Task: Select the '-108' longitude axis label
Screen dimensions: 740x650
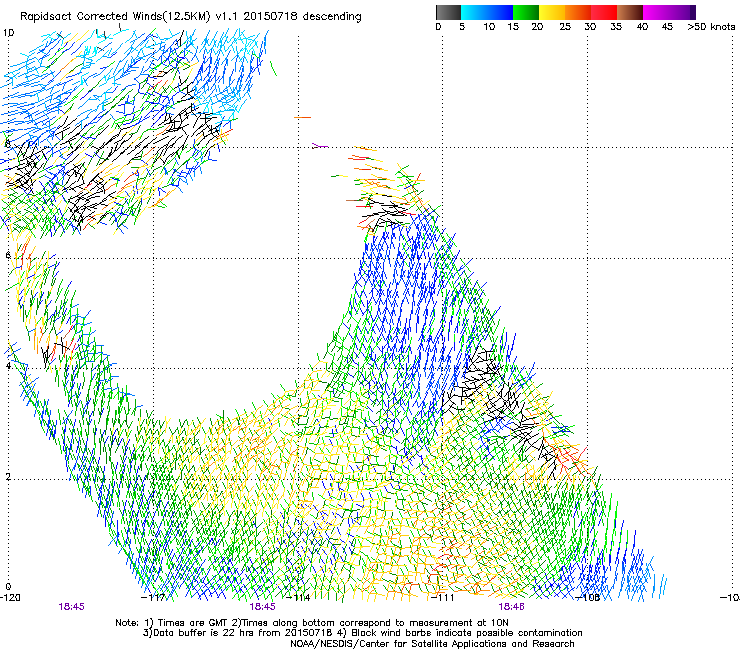Action: (588, 598)
